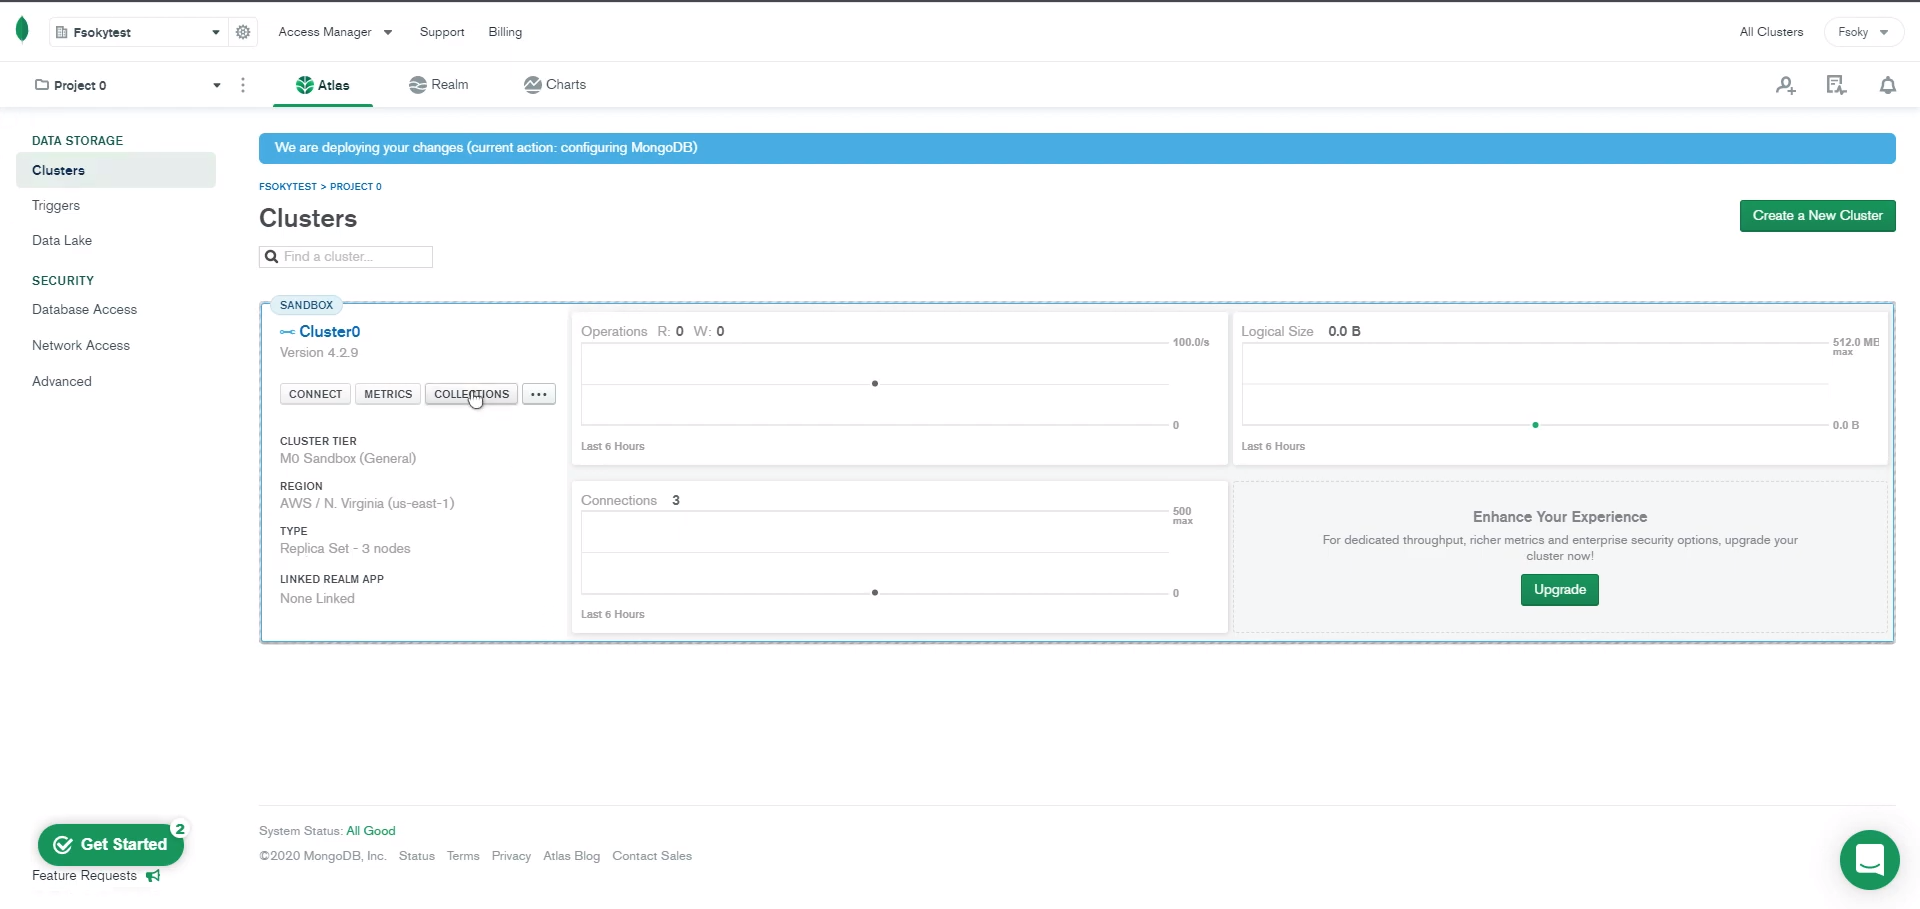The image size is (1920, 909).
Task: Click 'Version 4.2.9' text
Action: (x=319, y=353)
